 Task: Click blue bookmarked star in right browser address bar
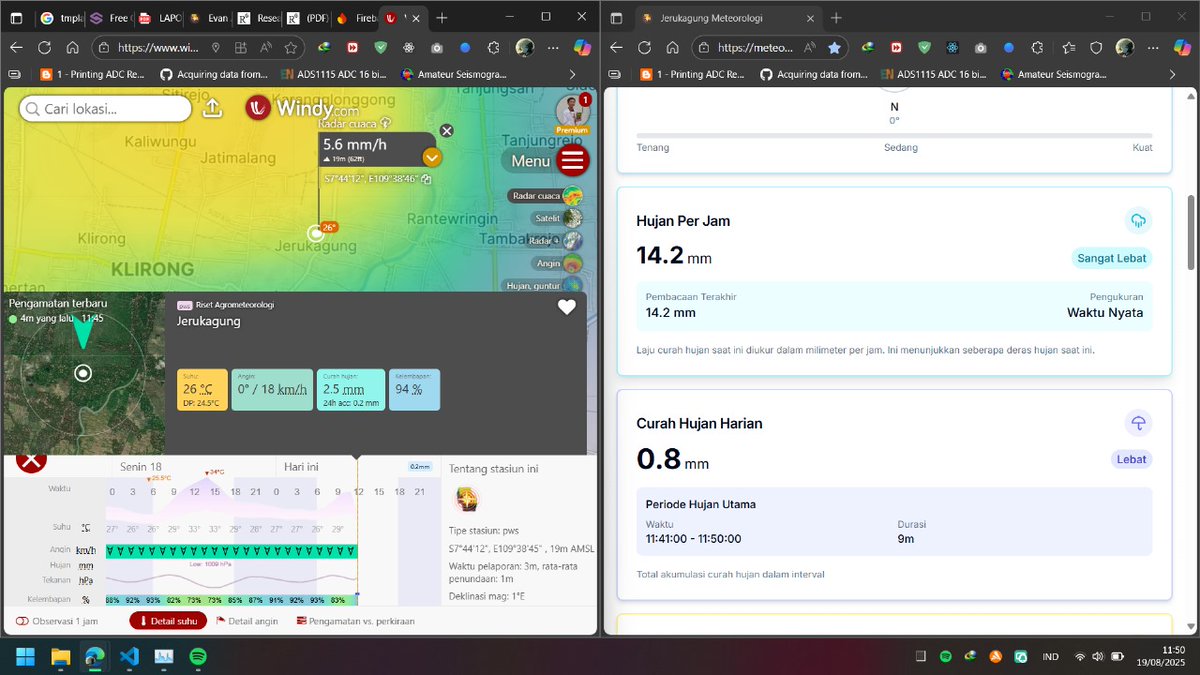[834, 47]
